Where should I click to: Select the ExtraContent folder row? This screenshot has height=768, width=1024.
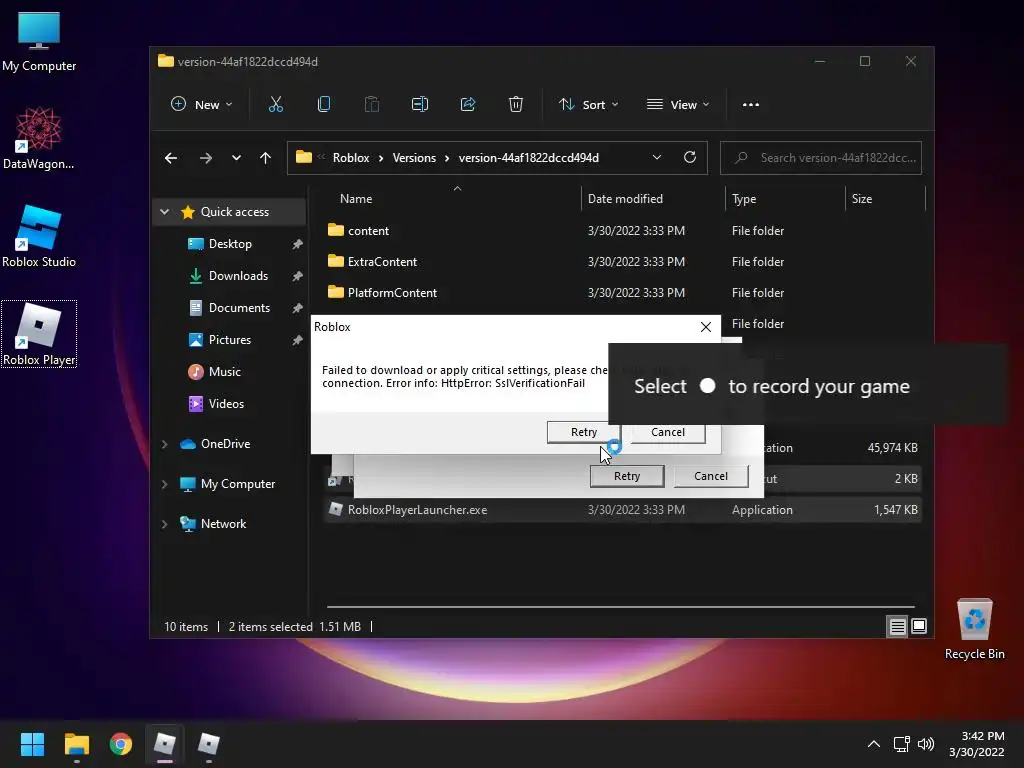click(x=624, y=262)
